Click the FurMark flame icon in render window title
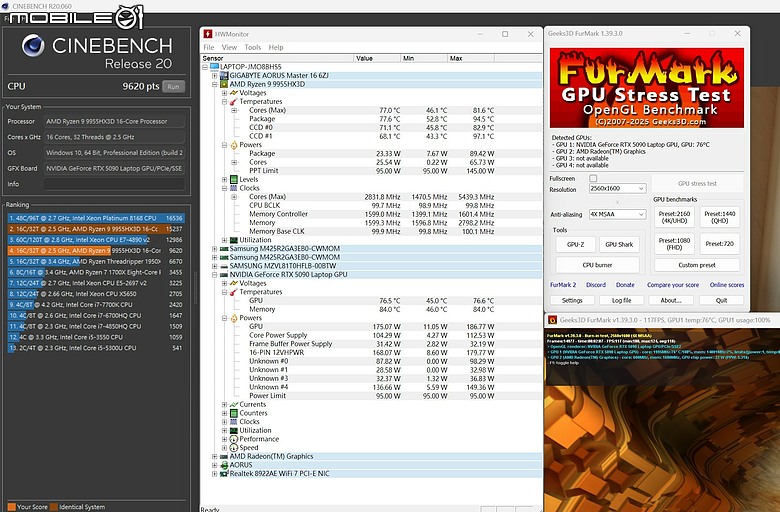Viewport: 780px width, 512px height. [552, 320]
